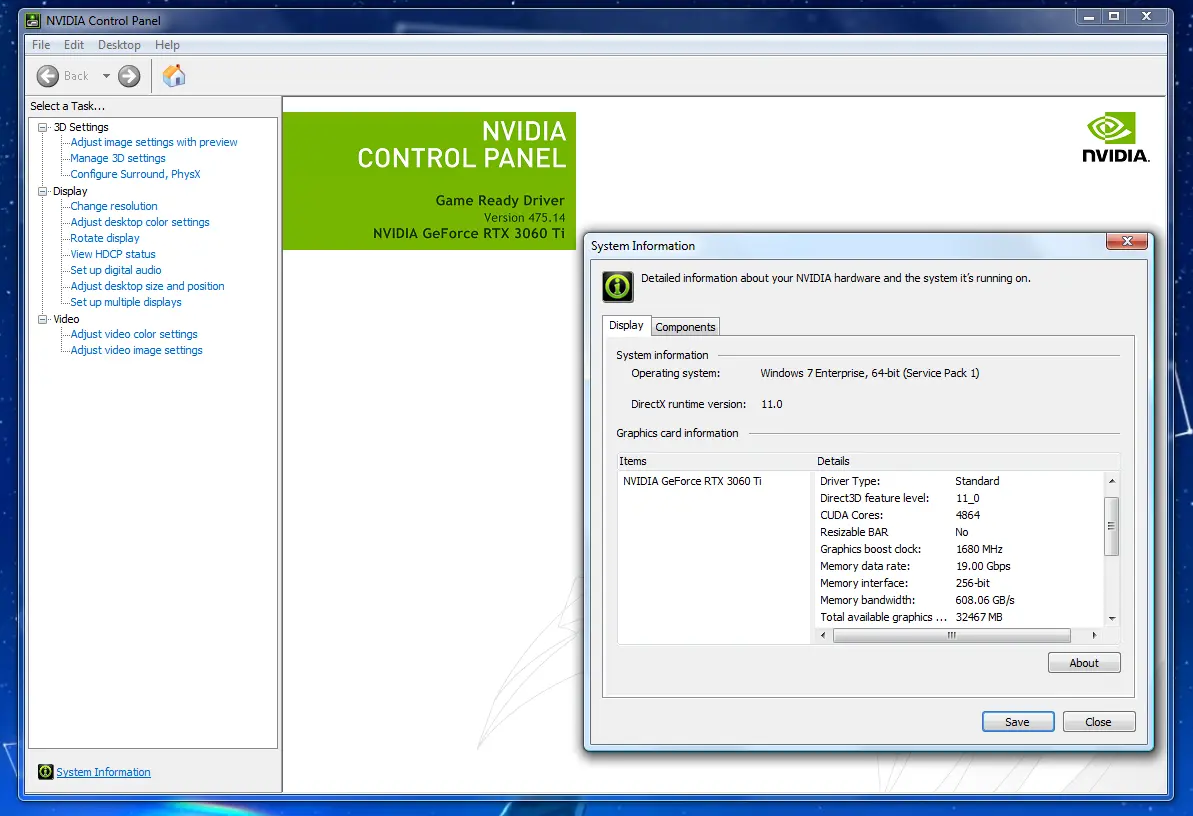Click the Video tree label

coord(66,319)
